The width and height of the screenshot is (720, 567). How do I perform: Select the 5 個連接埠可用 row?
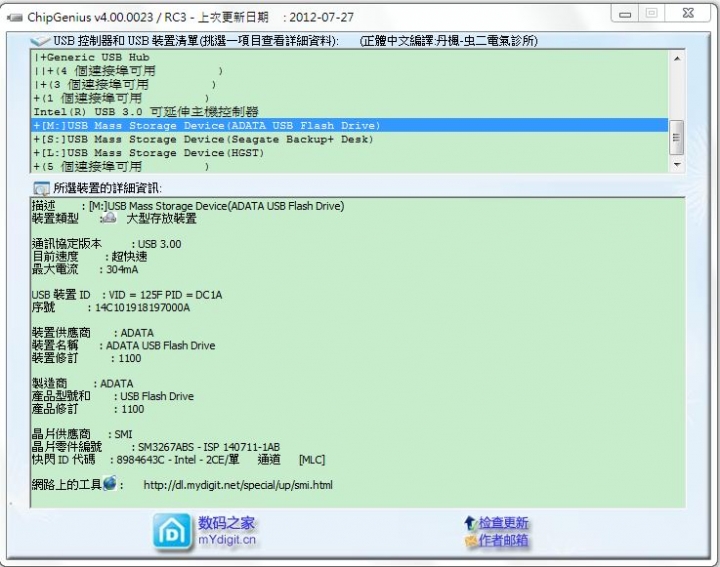click(x=350, y=166)
